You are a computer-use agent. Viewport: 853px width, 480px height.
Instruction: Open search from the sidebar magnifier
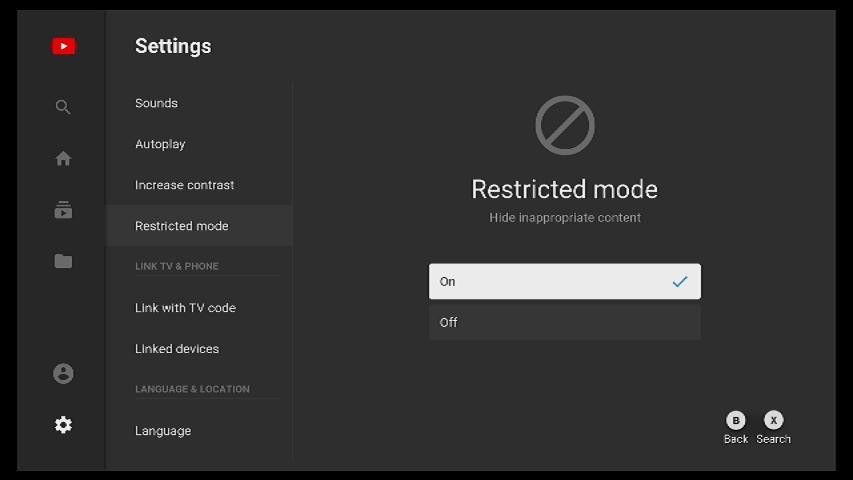pos(63,107)
